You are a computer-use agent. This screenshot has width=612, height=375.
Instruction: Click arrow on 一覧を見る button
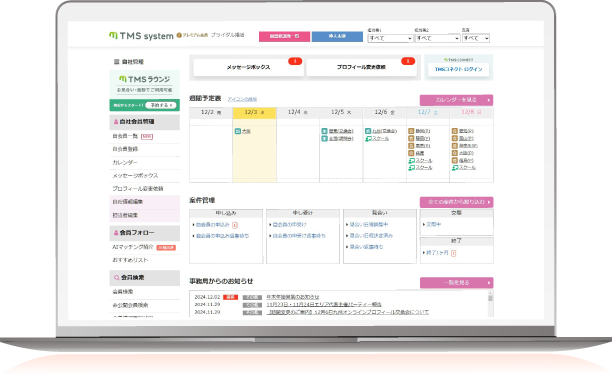(489, 283)
